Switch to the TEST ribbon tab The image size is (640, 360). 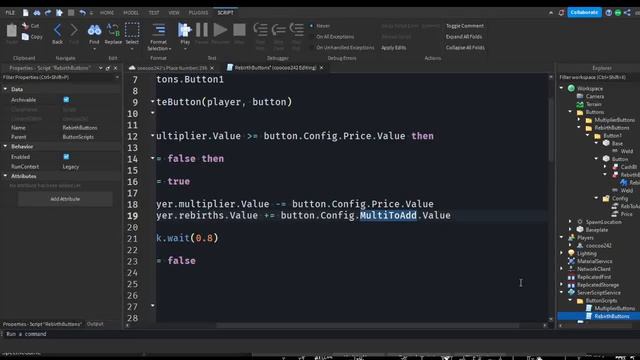click(154, 13)
